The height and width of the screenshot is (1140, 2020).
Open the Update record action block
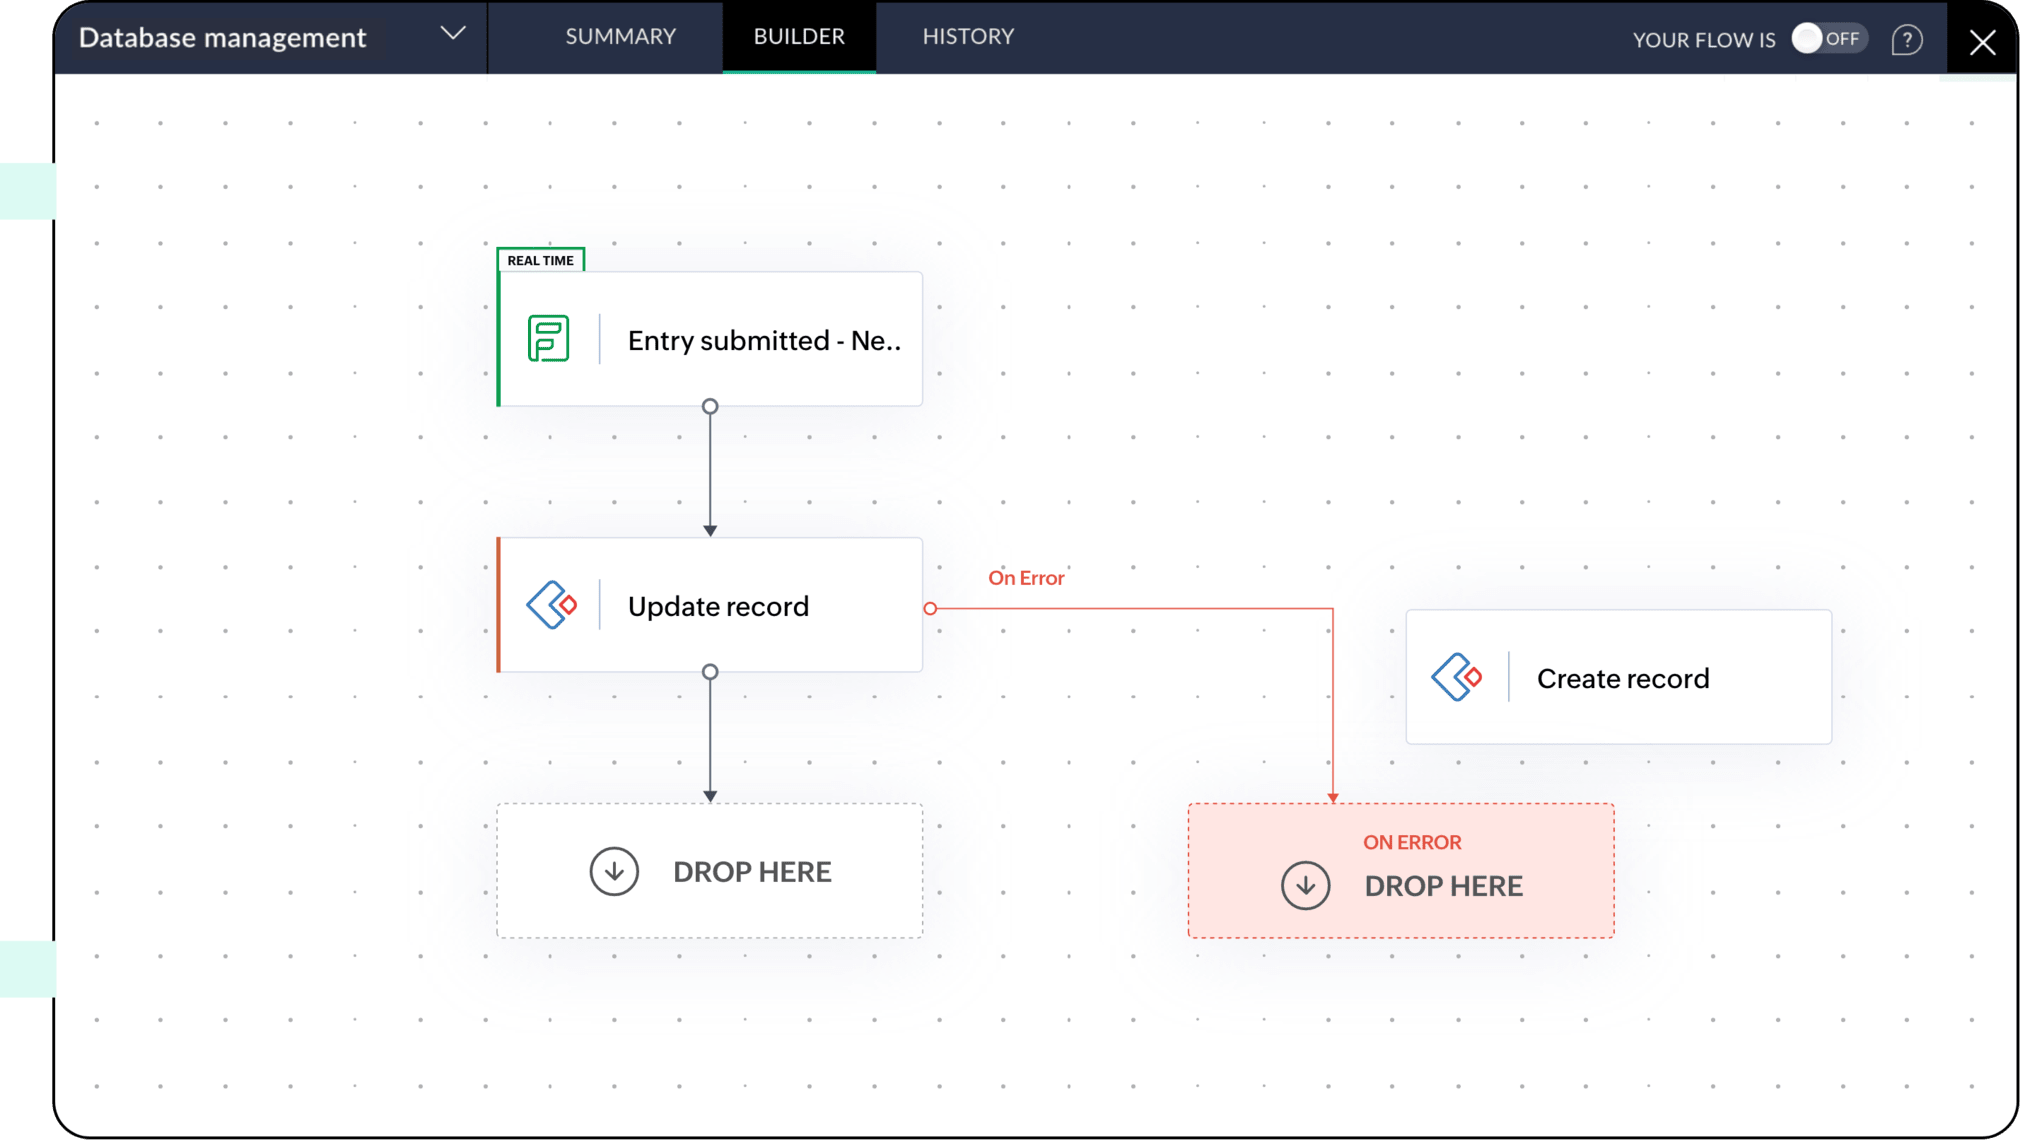tap(718, 606)
